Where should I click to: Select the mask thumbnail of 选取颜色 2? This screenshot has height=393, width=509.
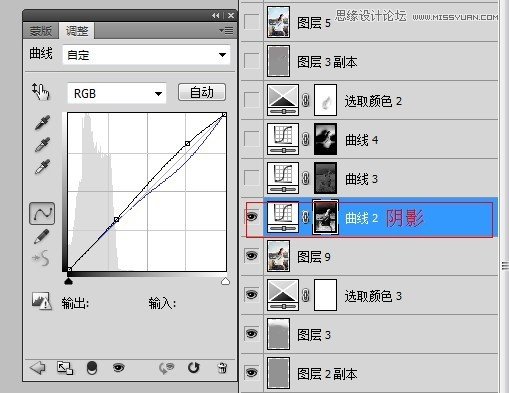click(326, 100)
